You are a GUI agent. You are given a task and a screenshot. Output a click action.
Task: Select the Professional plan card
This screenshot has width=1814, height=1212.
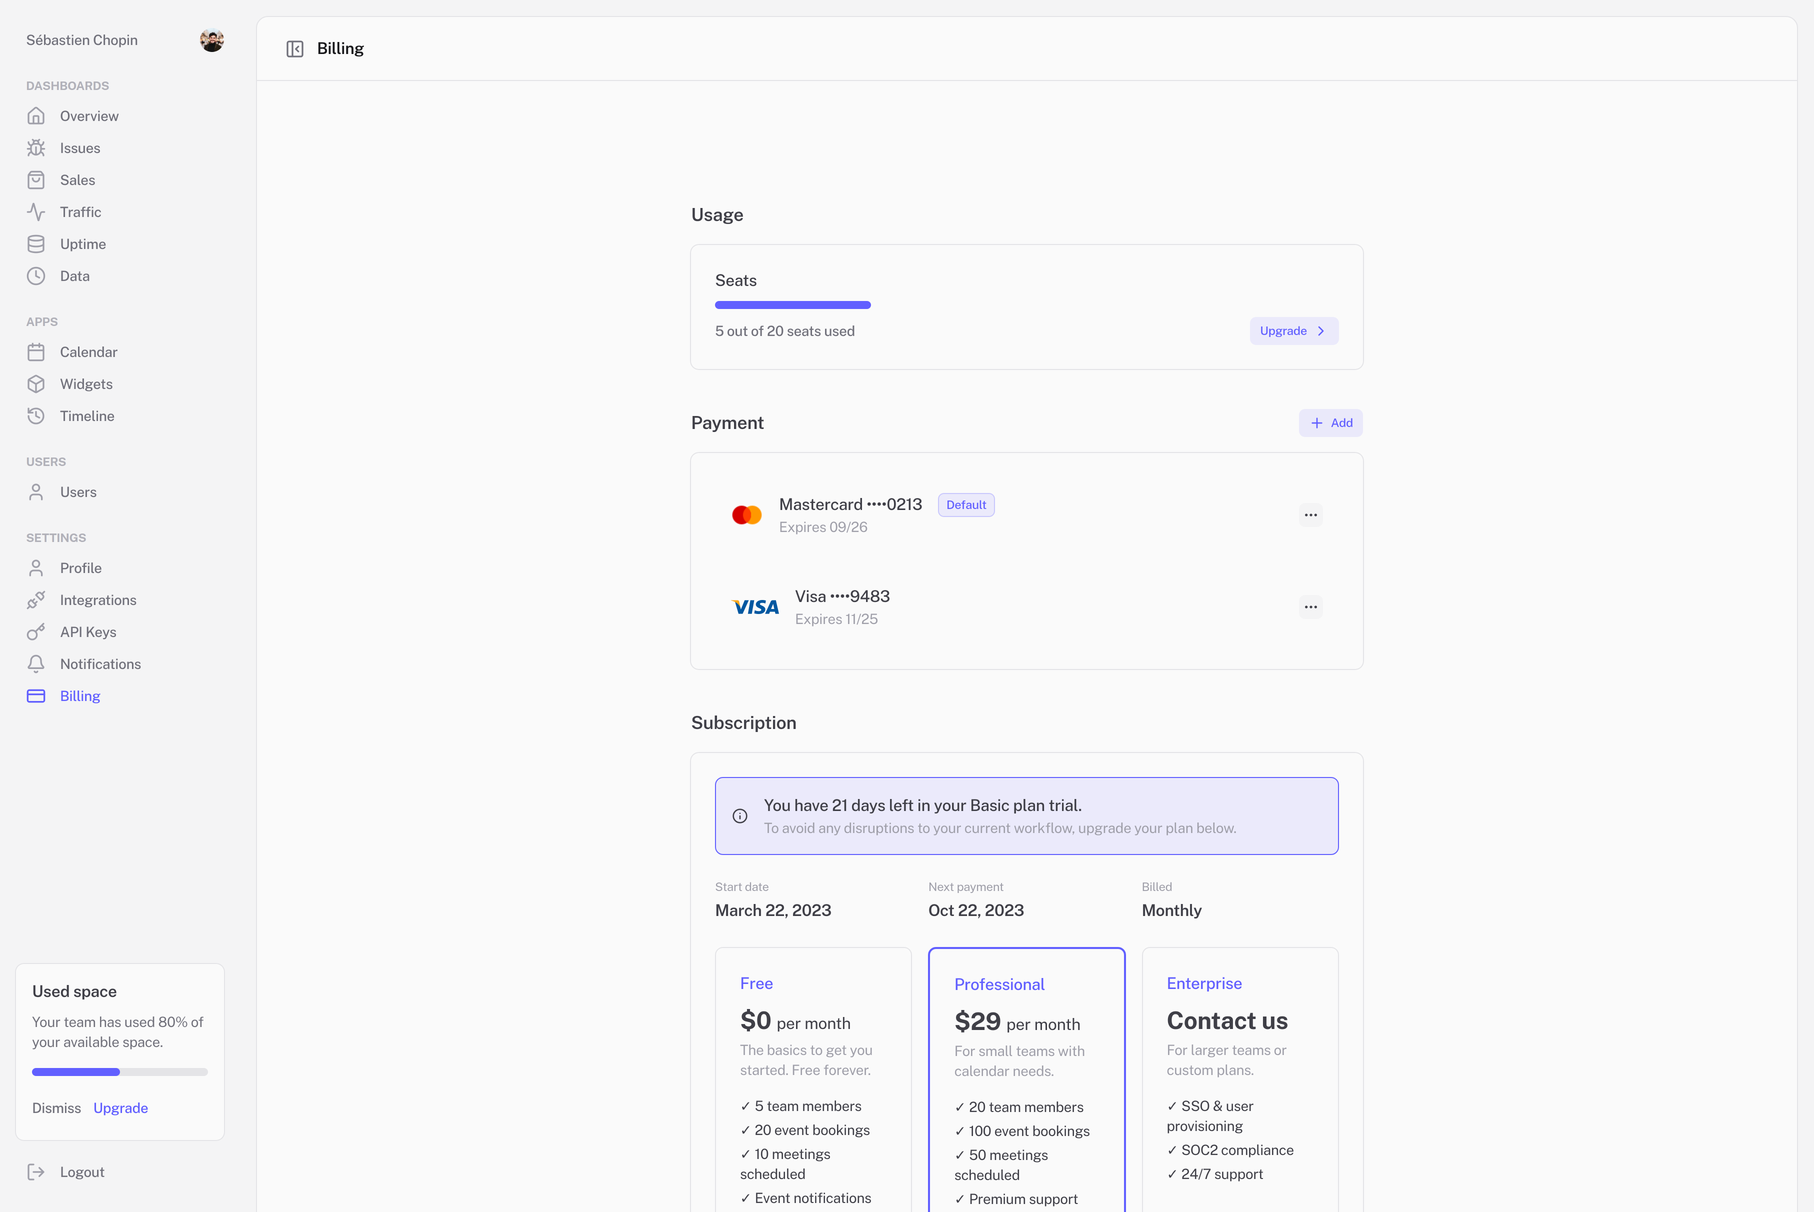pyautogui.click(x=1026, y=1080)
